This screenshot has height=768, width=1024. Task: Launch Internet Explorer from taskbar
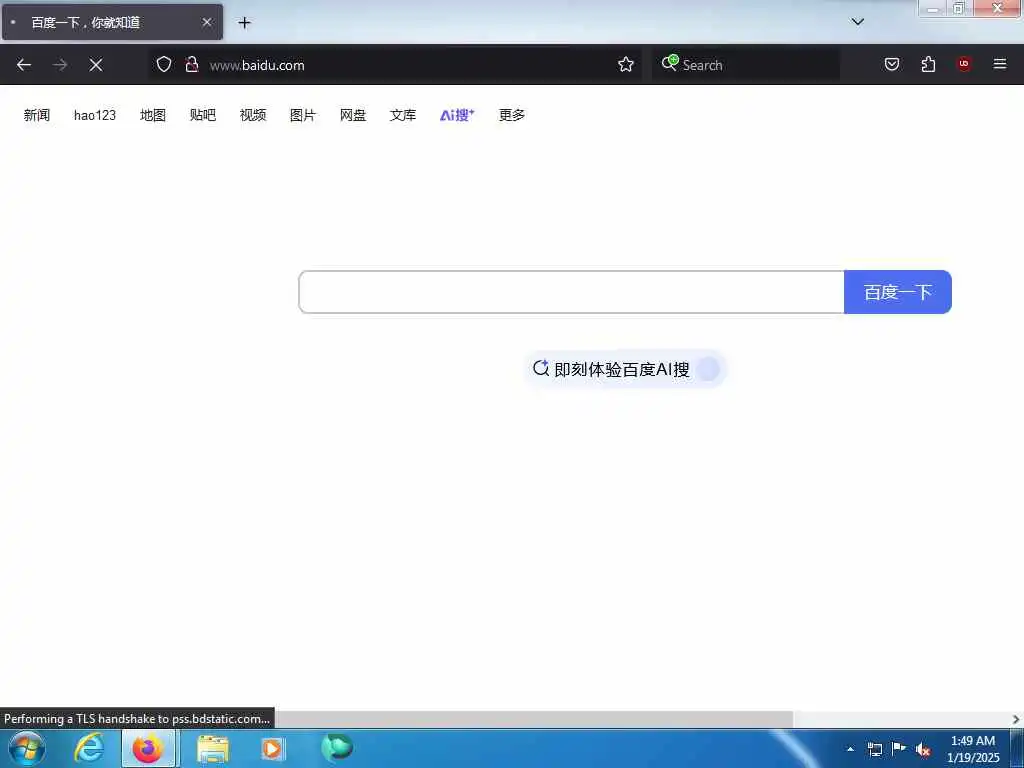tap(89, 748)
